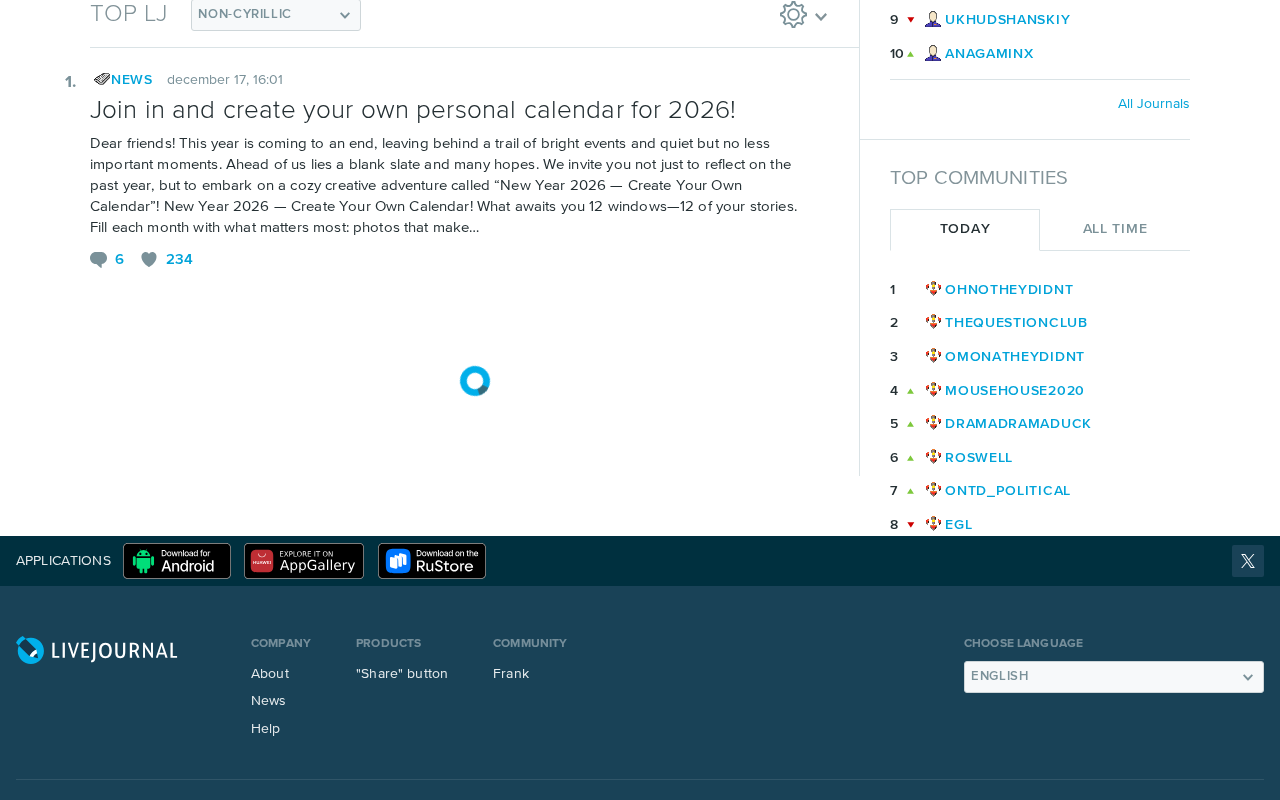The image size is (1280, 800).
Task: Click the user icon beside ANAGAMINX
Action: point(933,53)
